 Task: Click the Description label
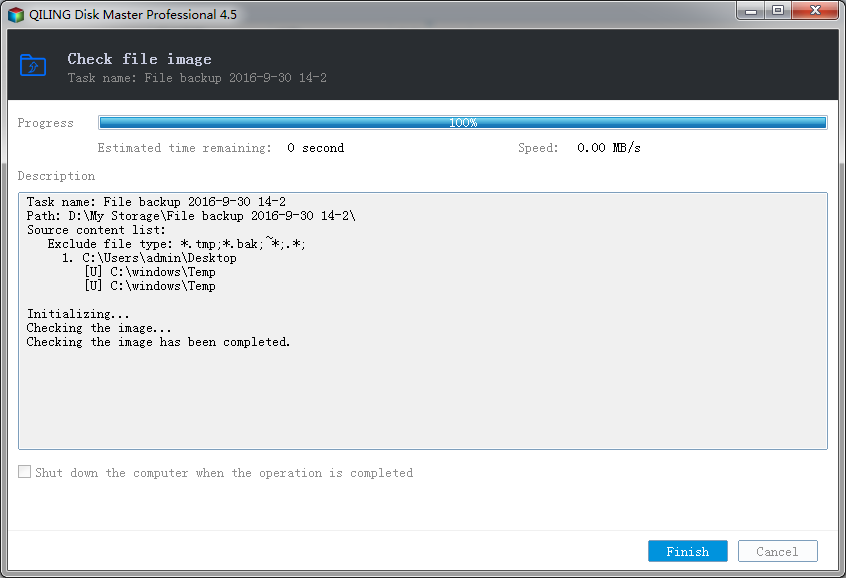point(56,176)
